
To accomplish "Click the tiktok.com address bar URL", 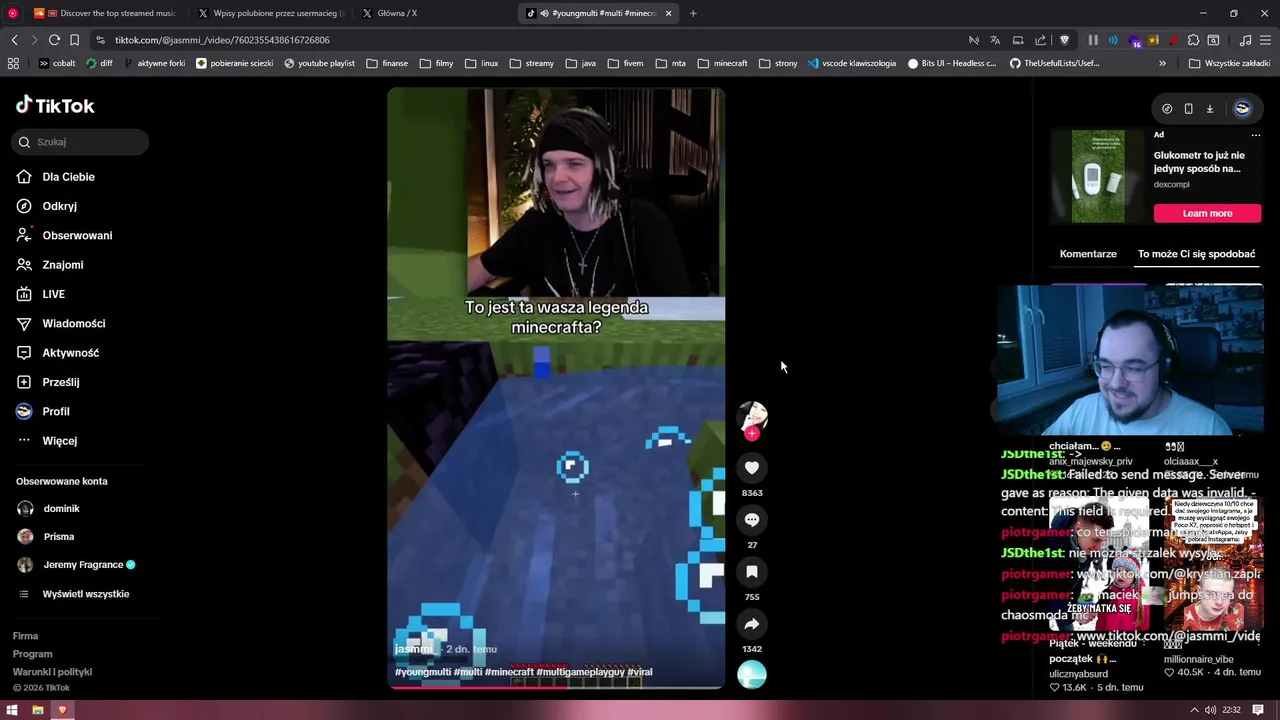I will (x=222, y=40).
